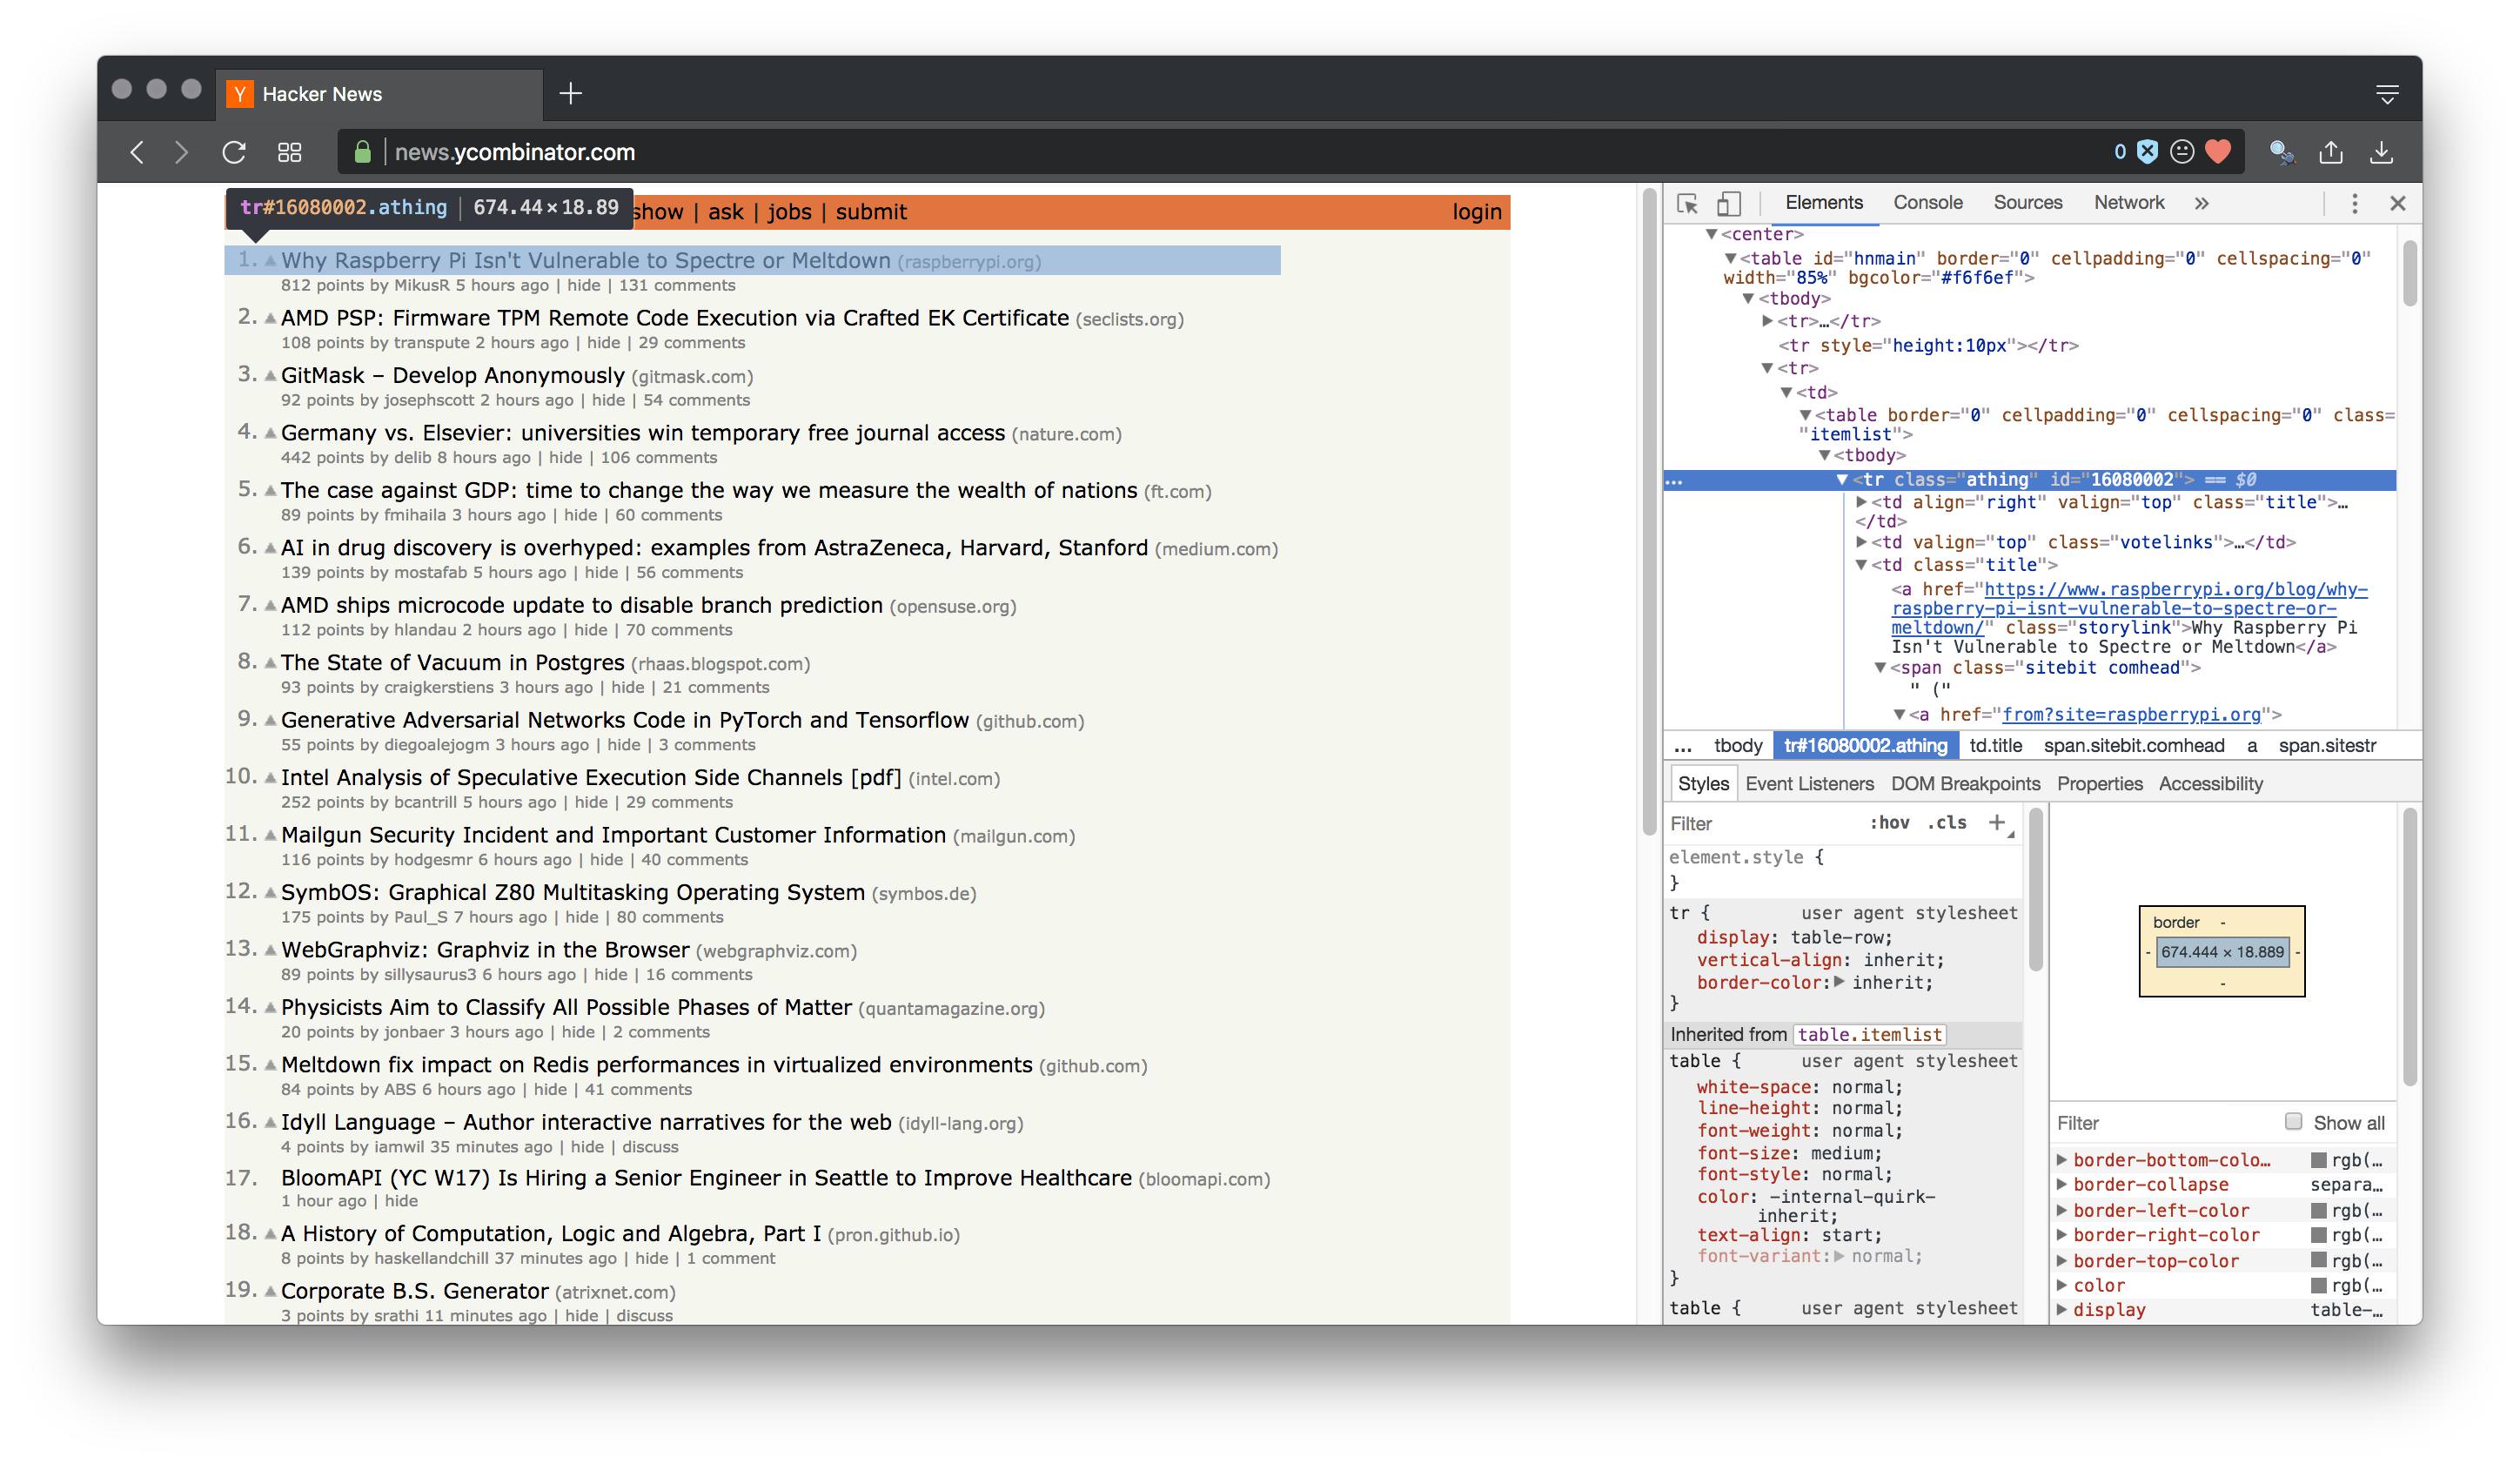Screen dimensions: 2520x1464
Task: Open the Event Listeners tab
Action: click(x=1808, y=784)
